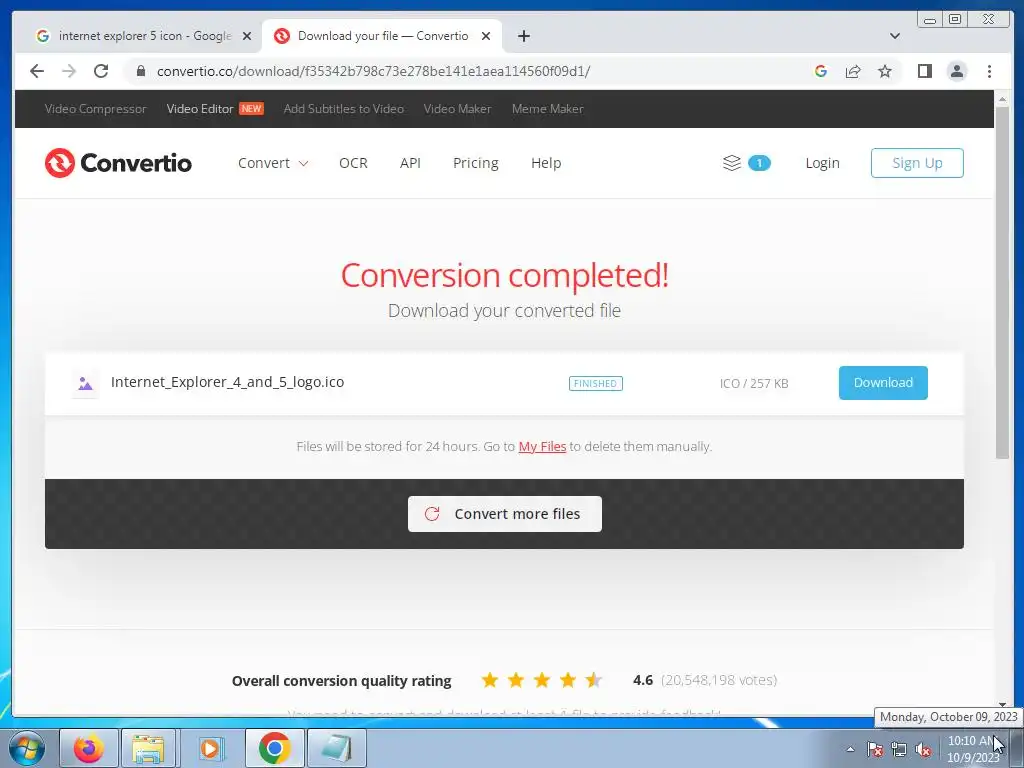
Task: Open the Help menu item
Action: [x=546, y=163]
